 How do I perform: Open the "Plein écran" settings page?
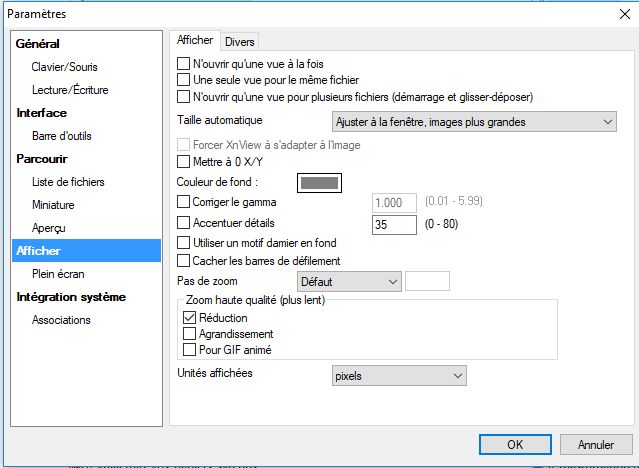point(60,273)
